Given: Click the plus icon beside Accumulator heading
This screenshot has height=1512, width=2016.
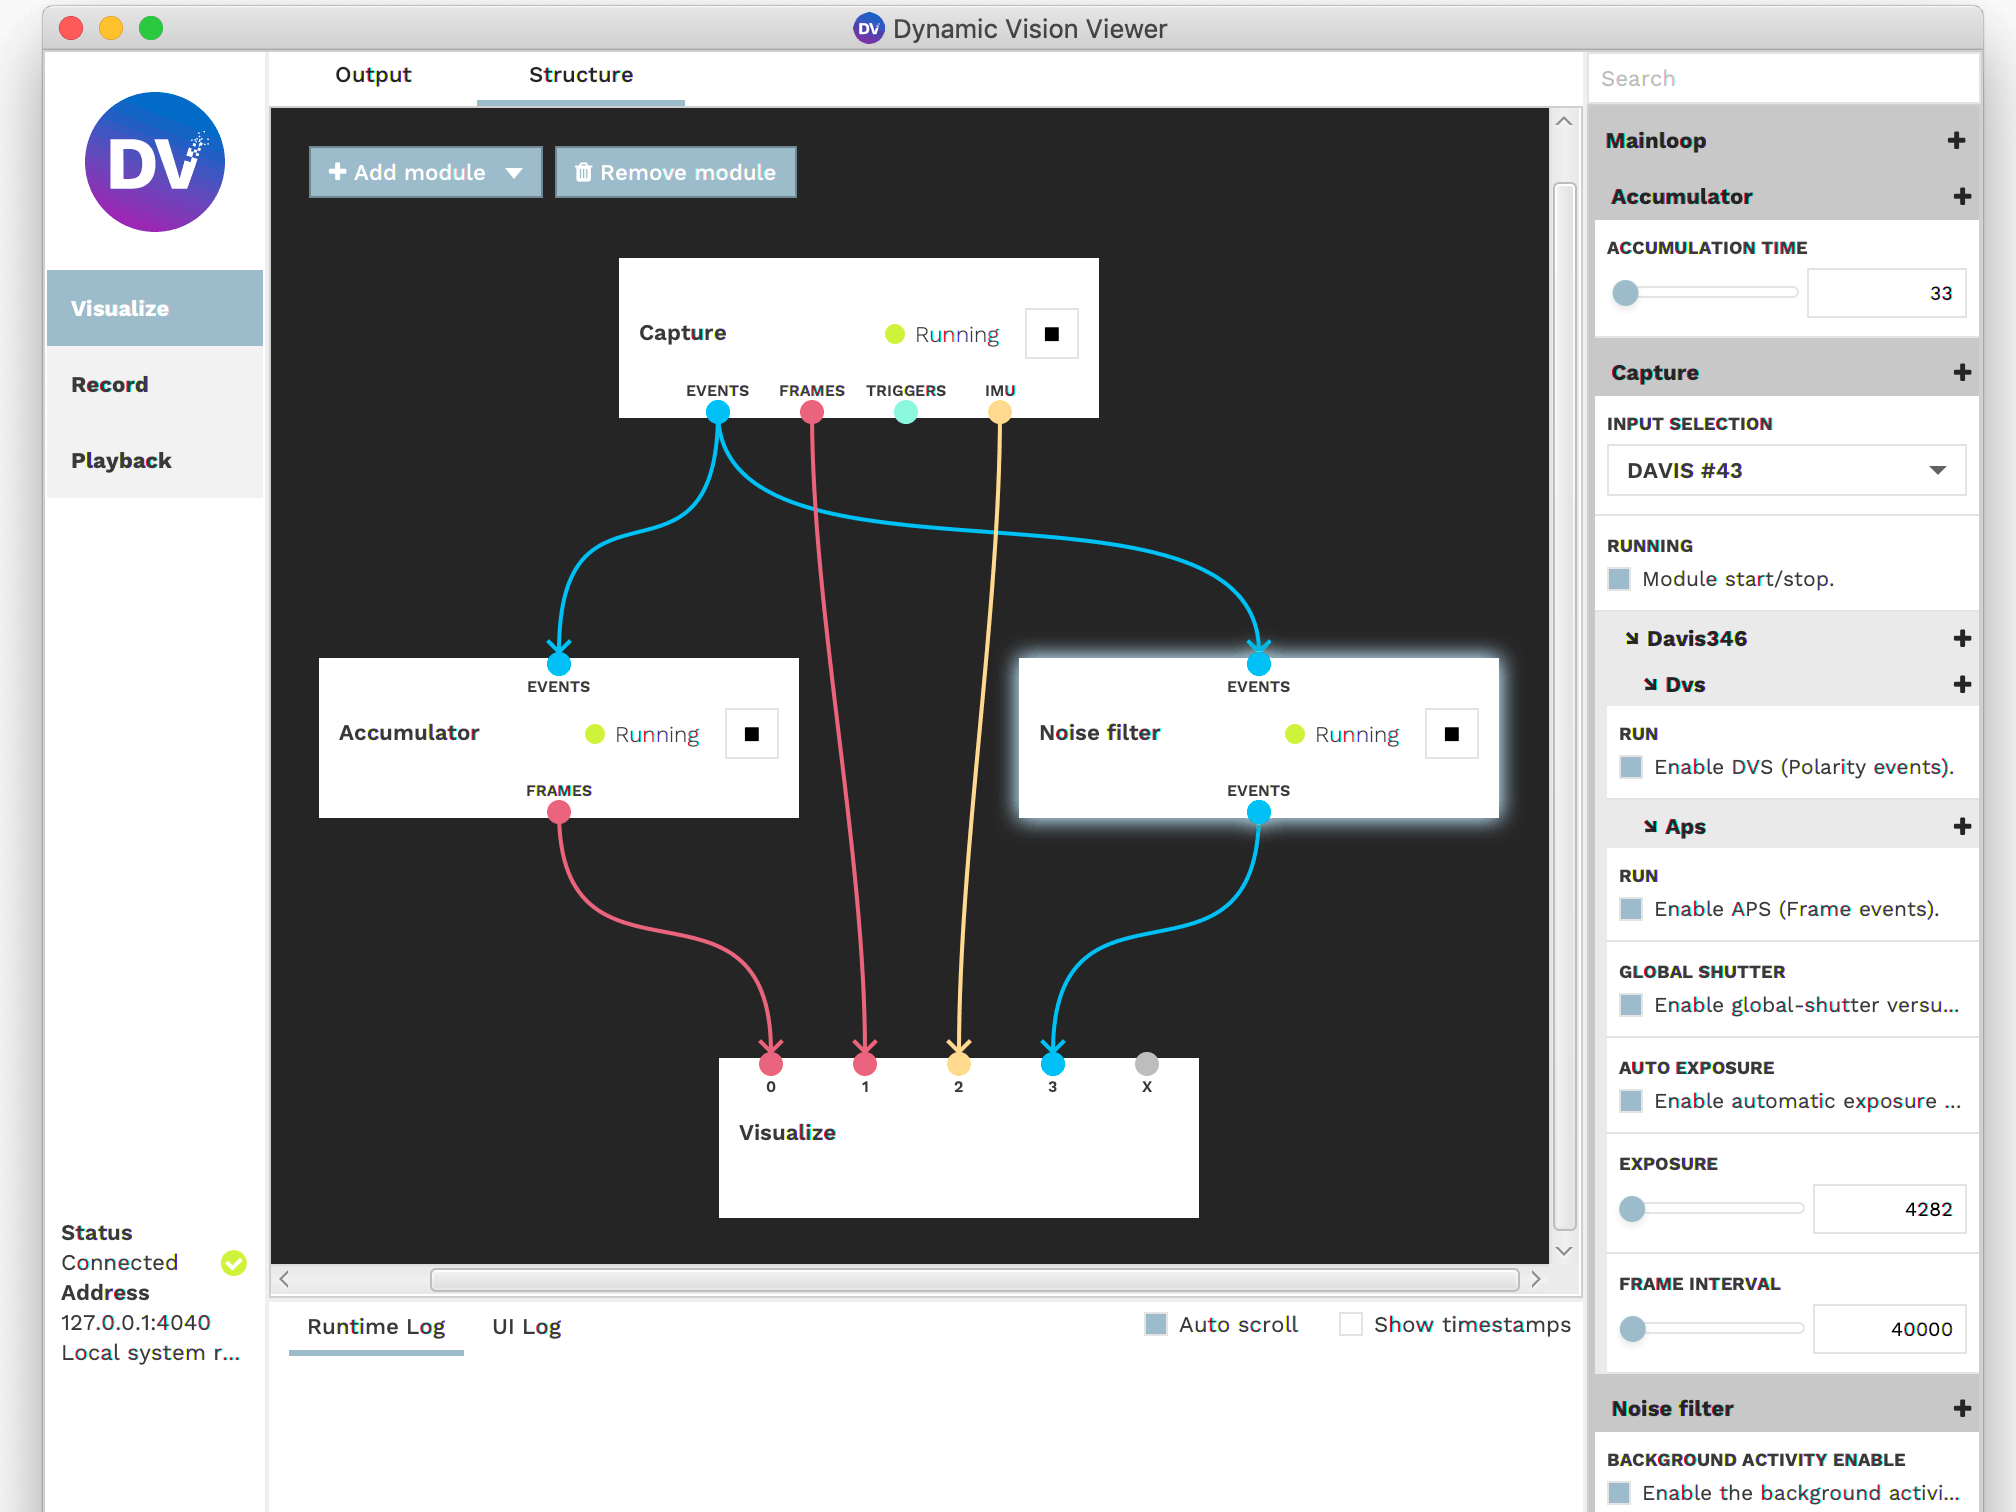Looking at the screenshot, I should tap(1961, 197).
